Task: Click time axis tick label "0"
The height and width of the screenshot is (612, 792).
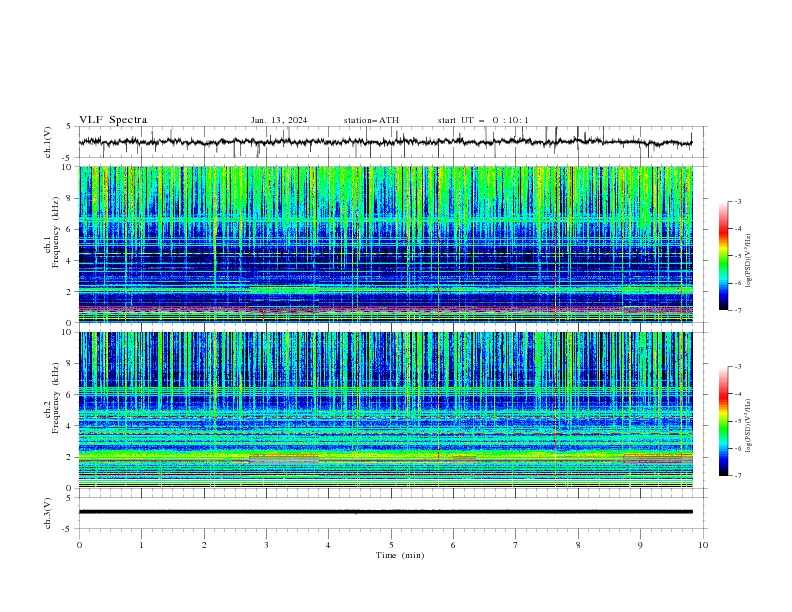Action: 79,545
